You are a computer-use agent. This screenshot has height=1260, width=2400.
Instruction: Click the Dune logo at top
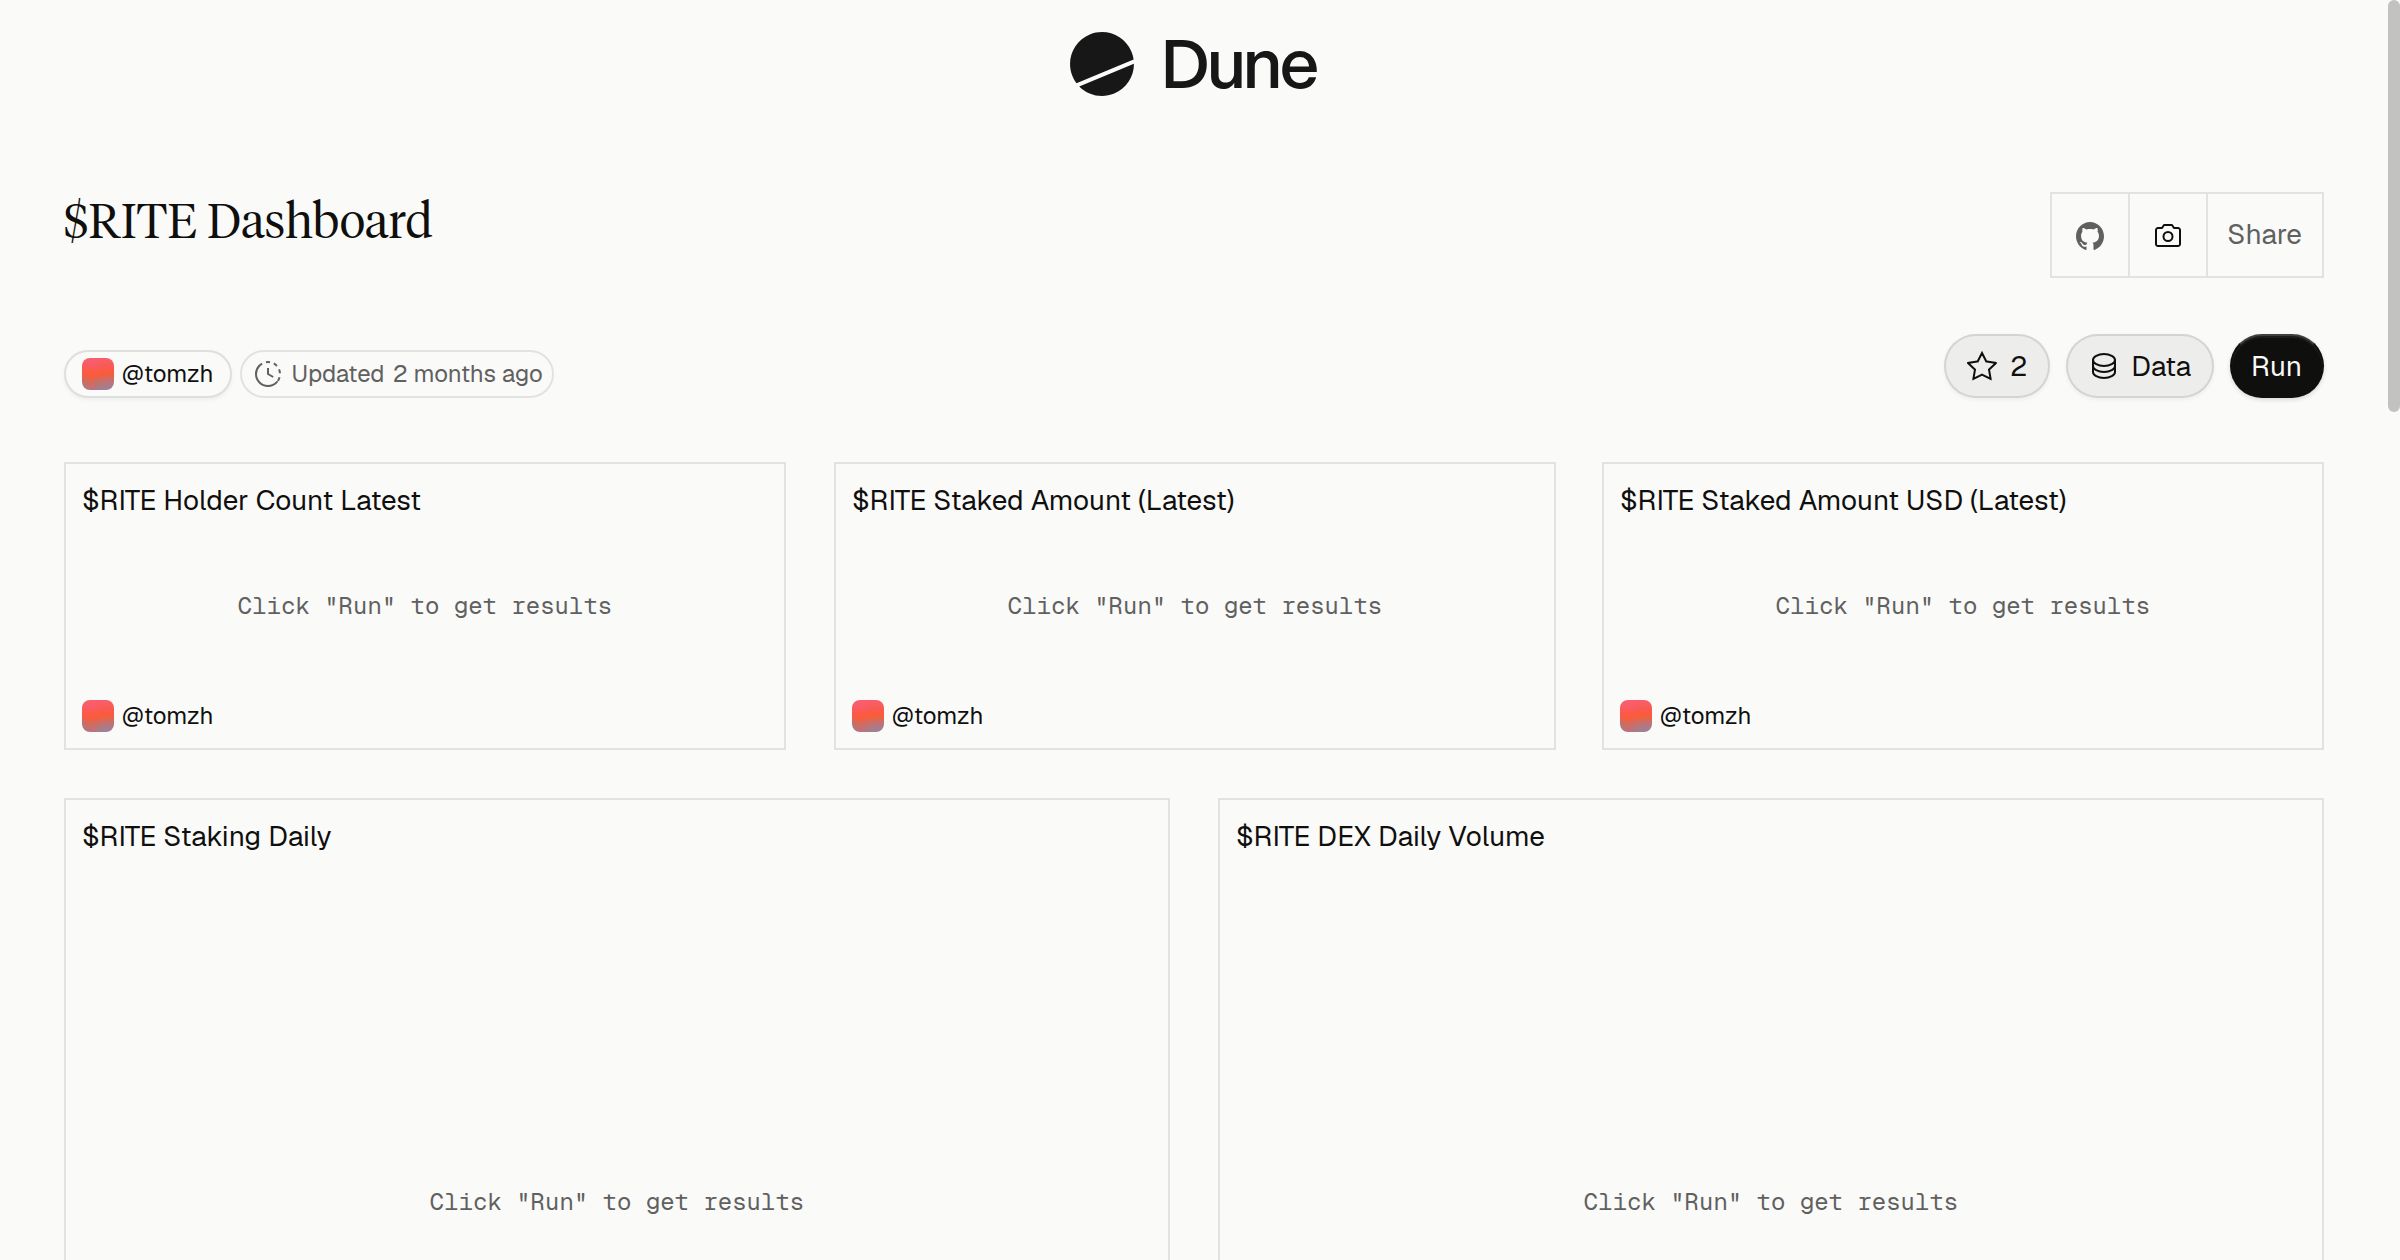pos(1193,64)
